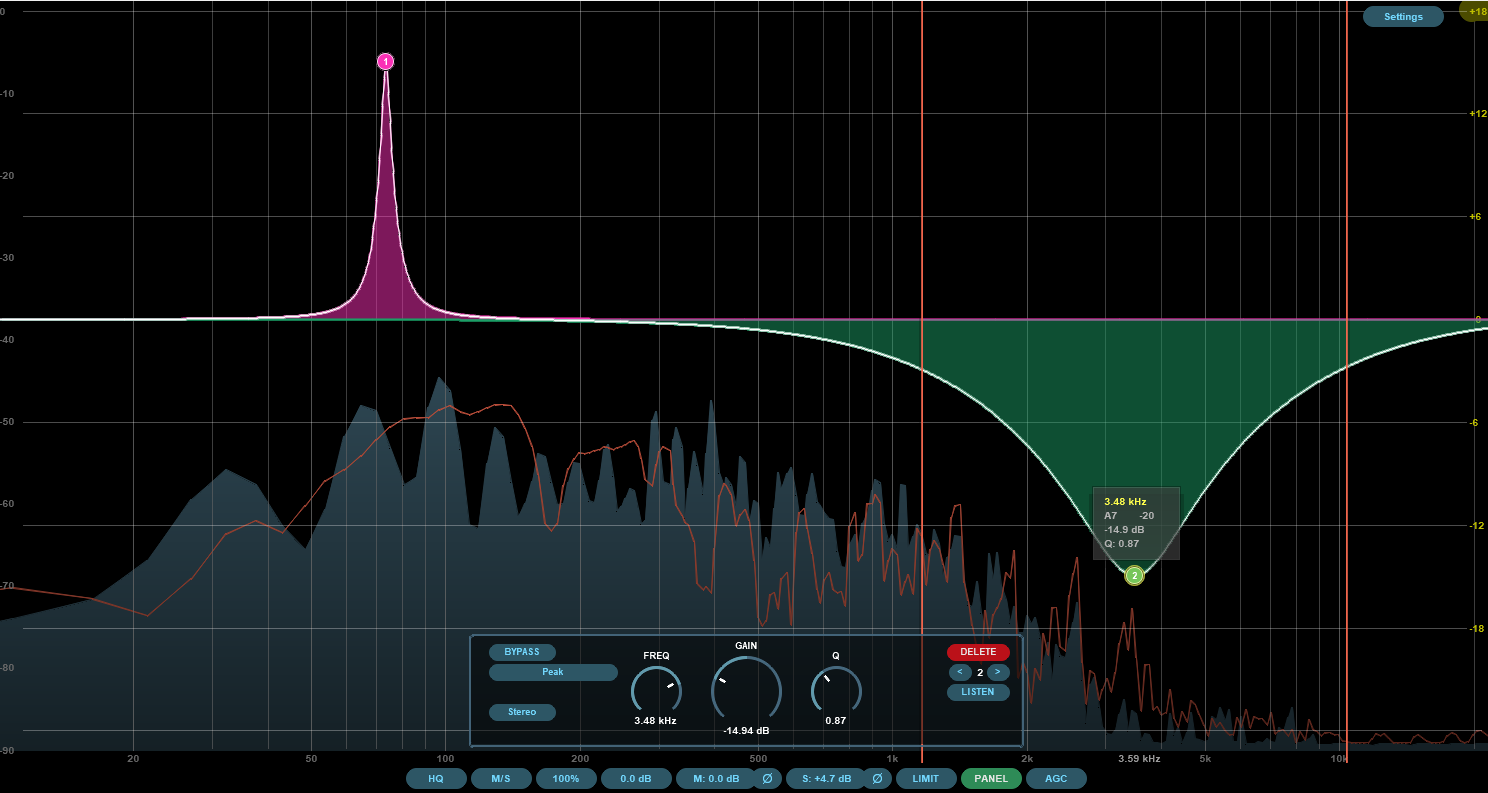Click the FREQ knob for band 2
The height and width of the screenshot is (793, 1488).
pos(654,690)
